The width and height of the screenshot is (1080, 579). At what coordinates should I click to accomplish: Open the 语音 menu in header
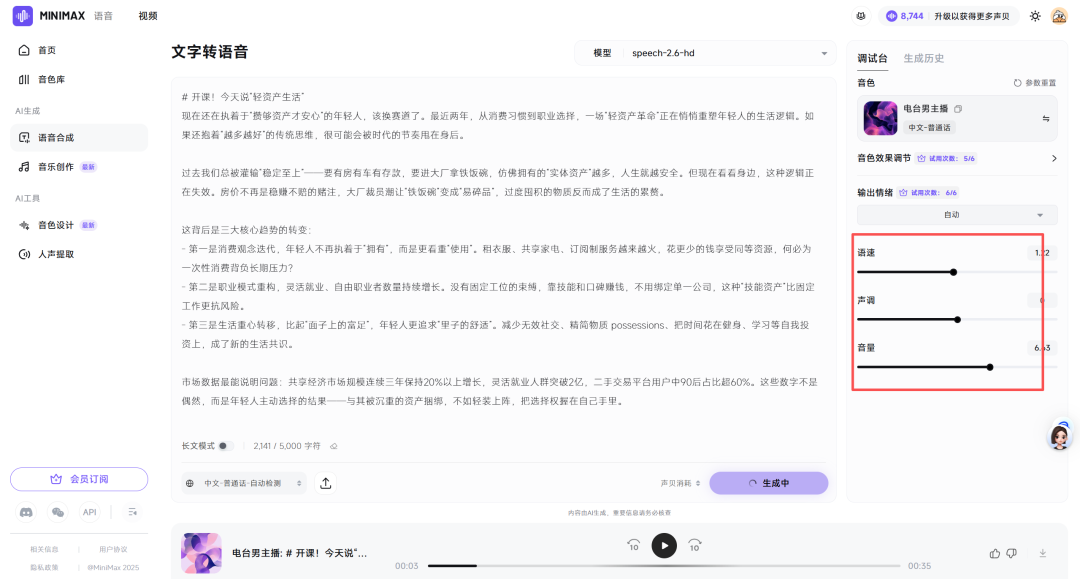[x=103, y=16]
